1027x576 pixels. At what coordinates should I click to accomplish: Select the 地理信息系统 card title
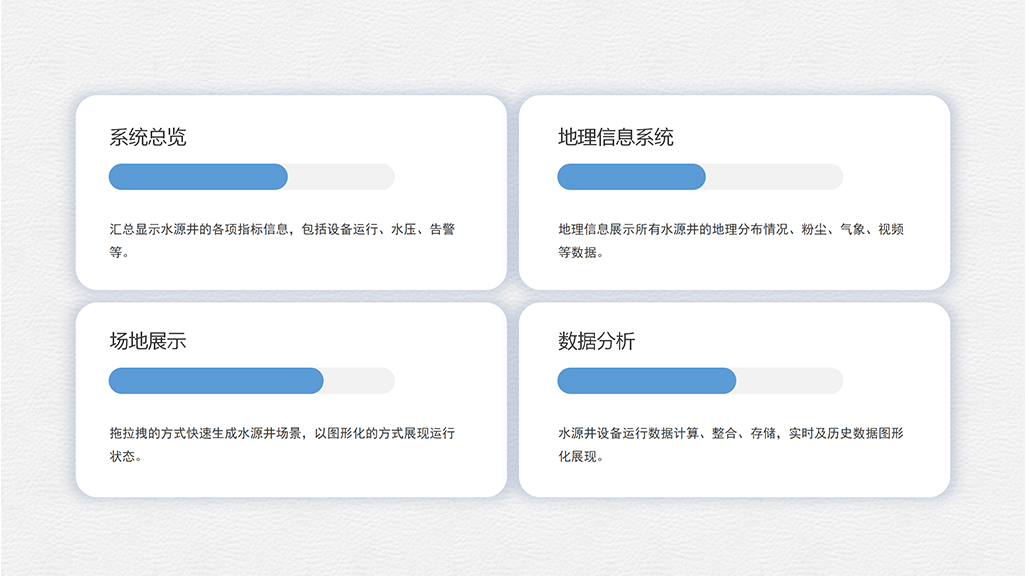tap(616, 137)
